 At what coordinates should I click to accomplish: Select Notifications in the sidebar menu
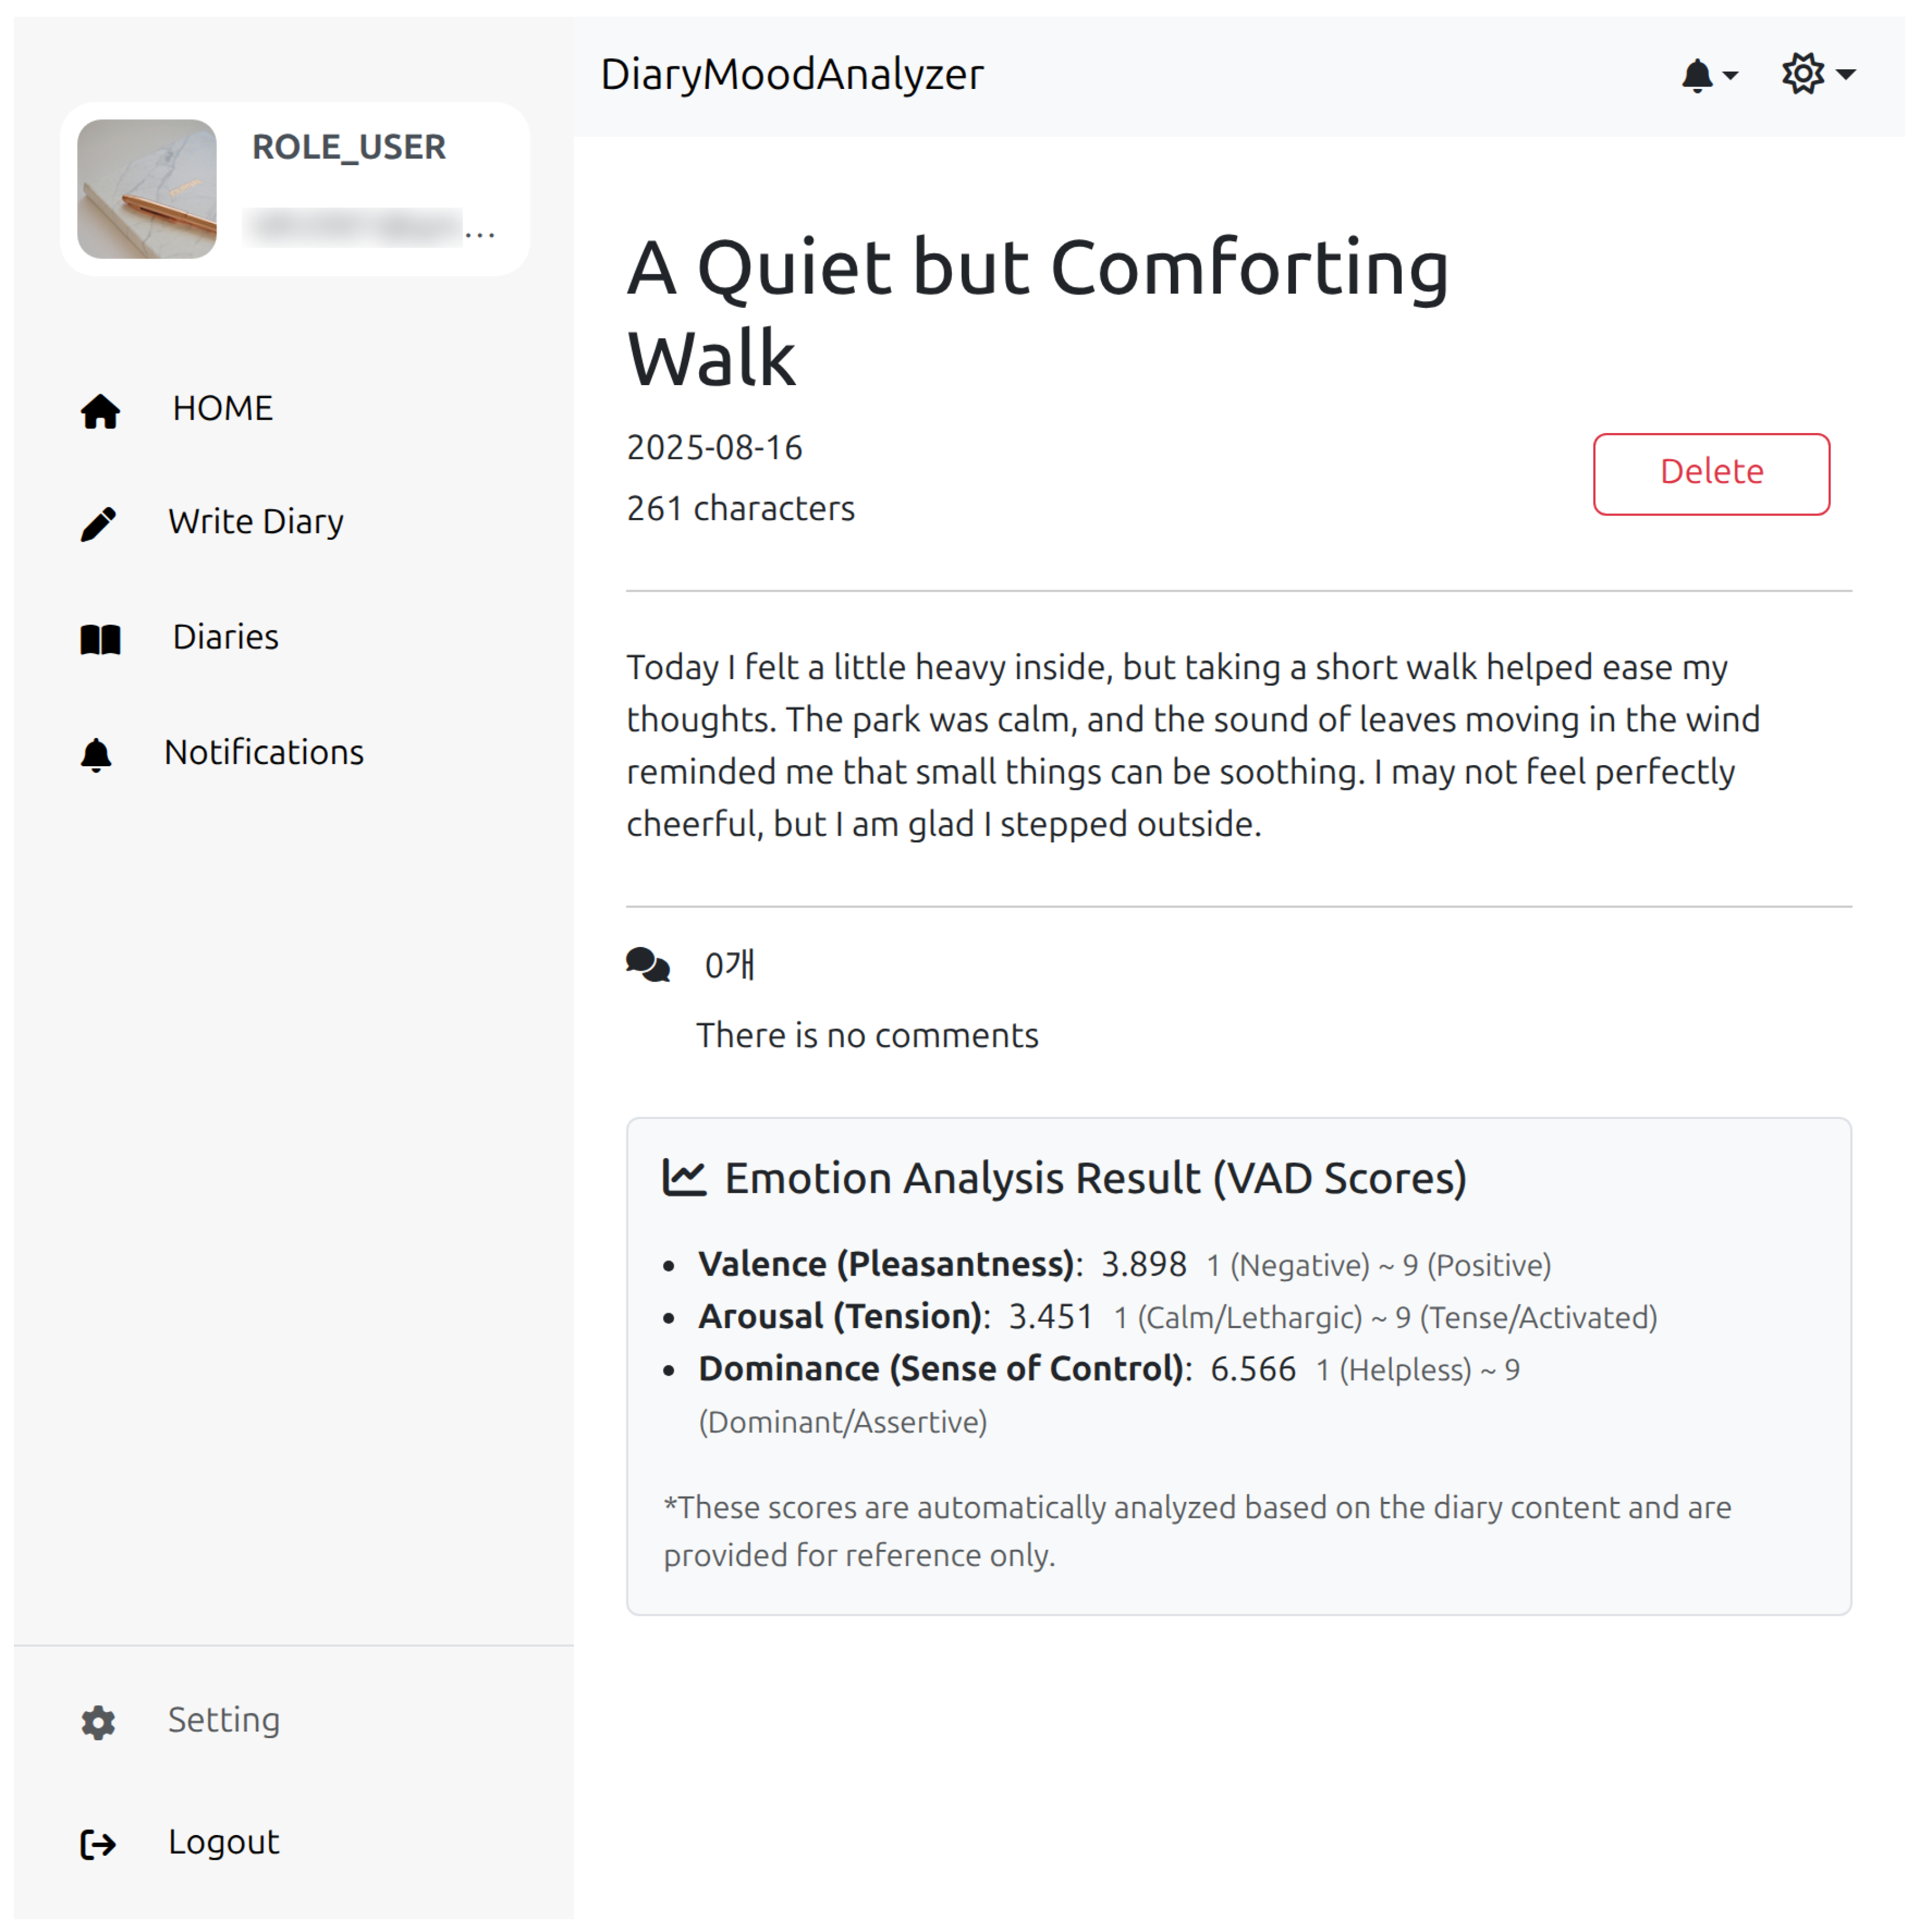point(264,753)
